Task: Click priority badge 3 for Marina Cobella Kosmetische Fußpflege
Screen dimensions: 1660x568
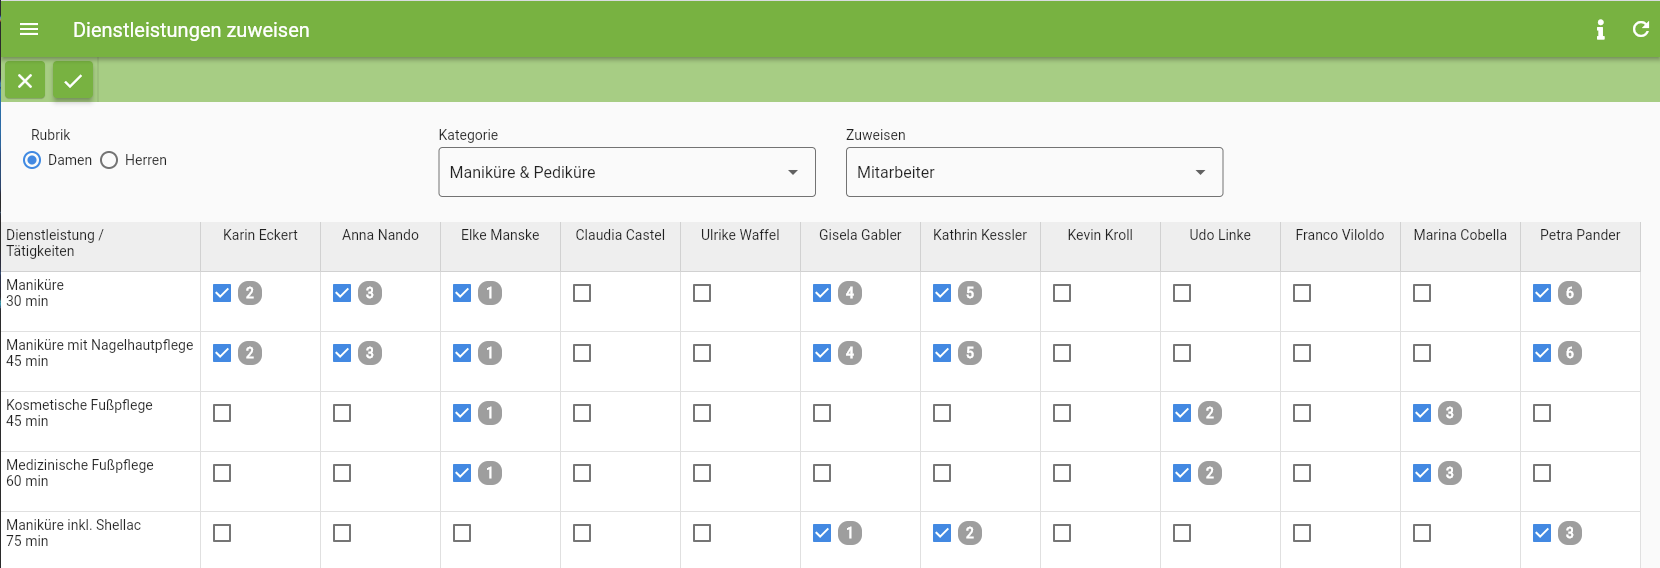Action: (1450, 413)
